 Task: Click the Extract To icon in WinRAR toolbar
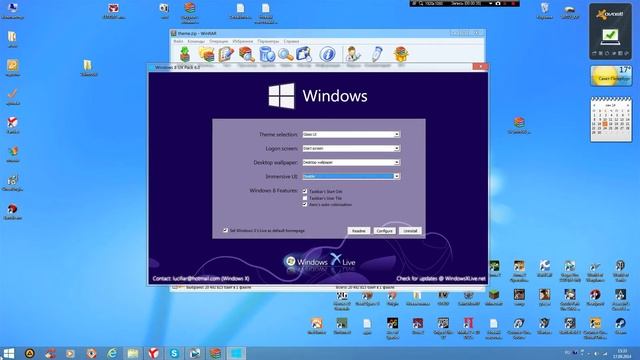coord(207,54)
